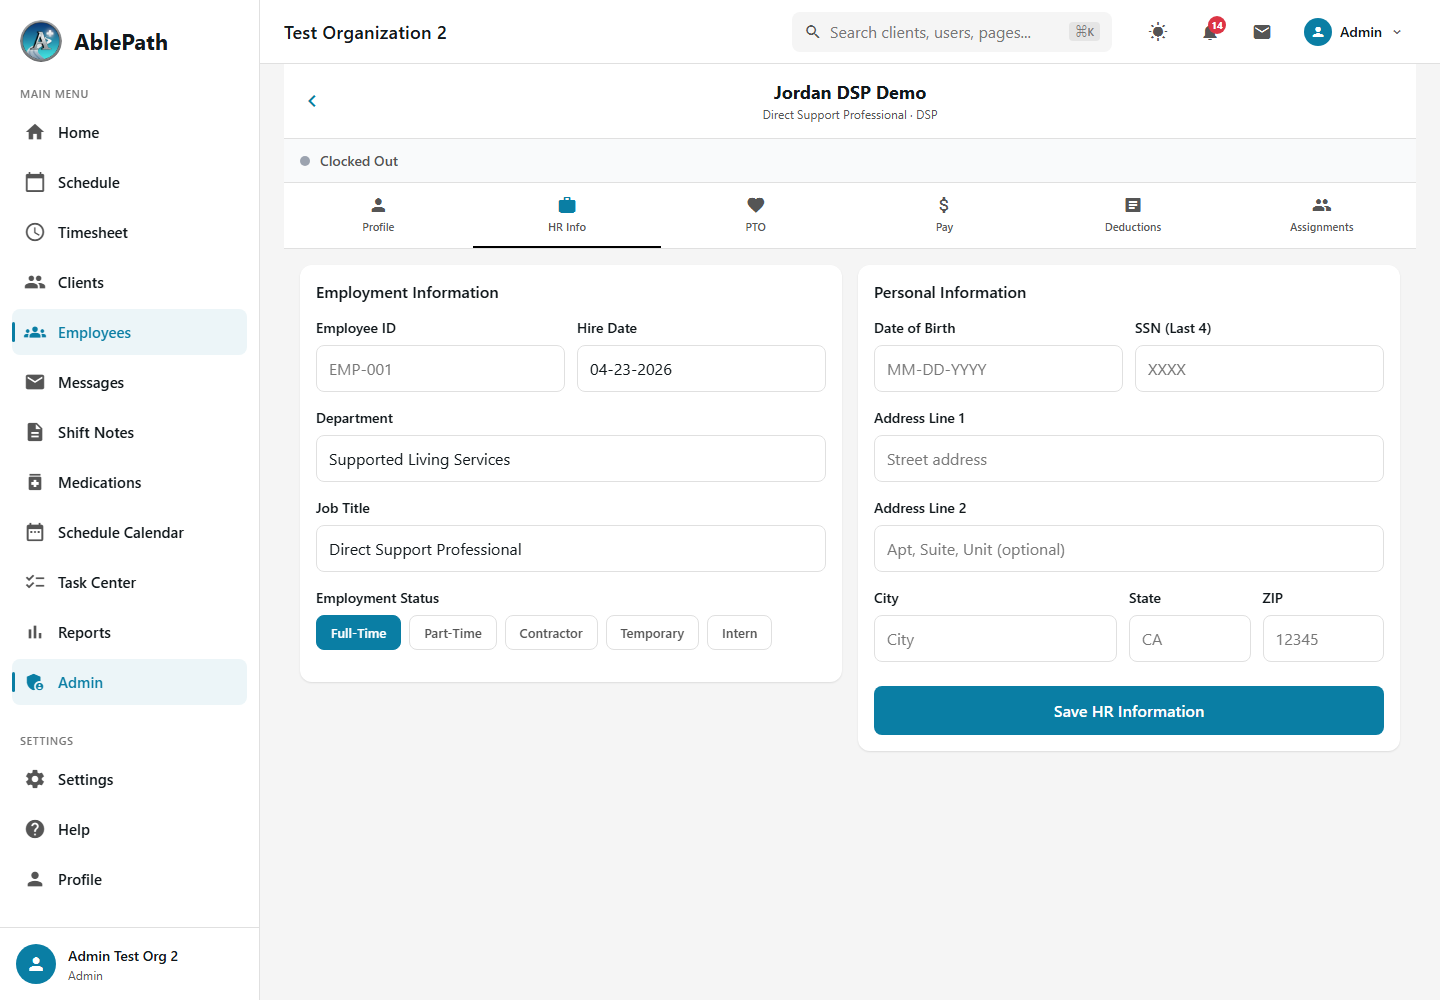1440x1000 pixels.
Task: Select Intern employment status
Action: coord(740,633)
